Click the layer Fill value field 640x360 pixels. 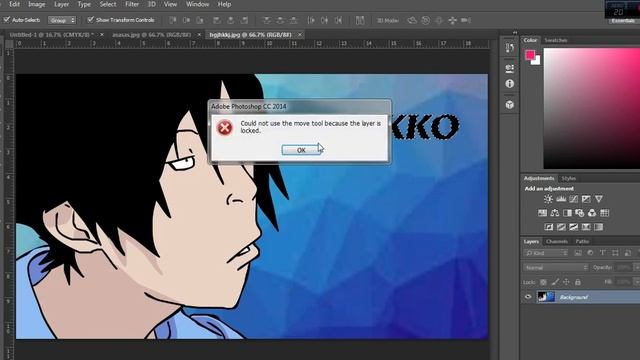624,282
